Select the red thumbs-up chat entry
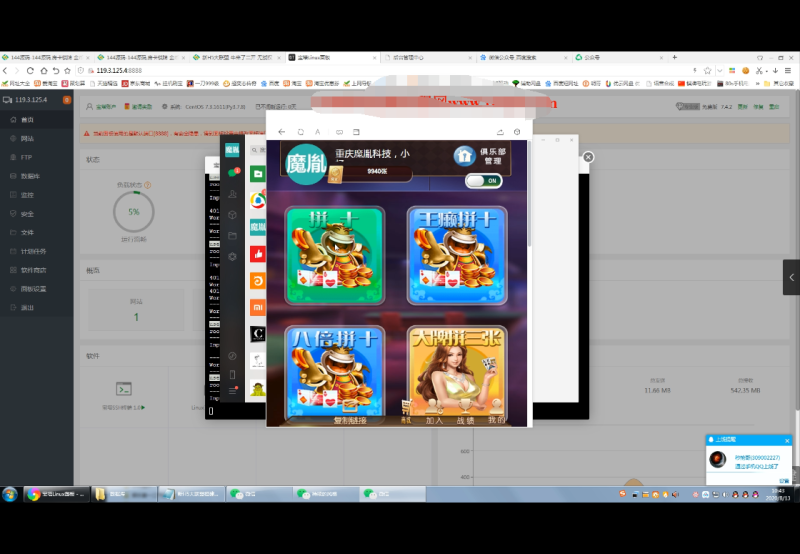This screenshot has width=800, height=554. (258, 254)
